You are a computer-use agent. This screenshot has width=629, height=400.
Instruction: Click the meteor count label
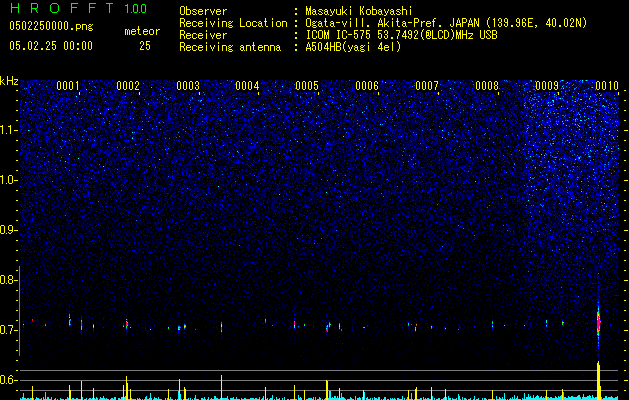(142, 31)
